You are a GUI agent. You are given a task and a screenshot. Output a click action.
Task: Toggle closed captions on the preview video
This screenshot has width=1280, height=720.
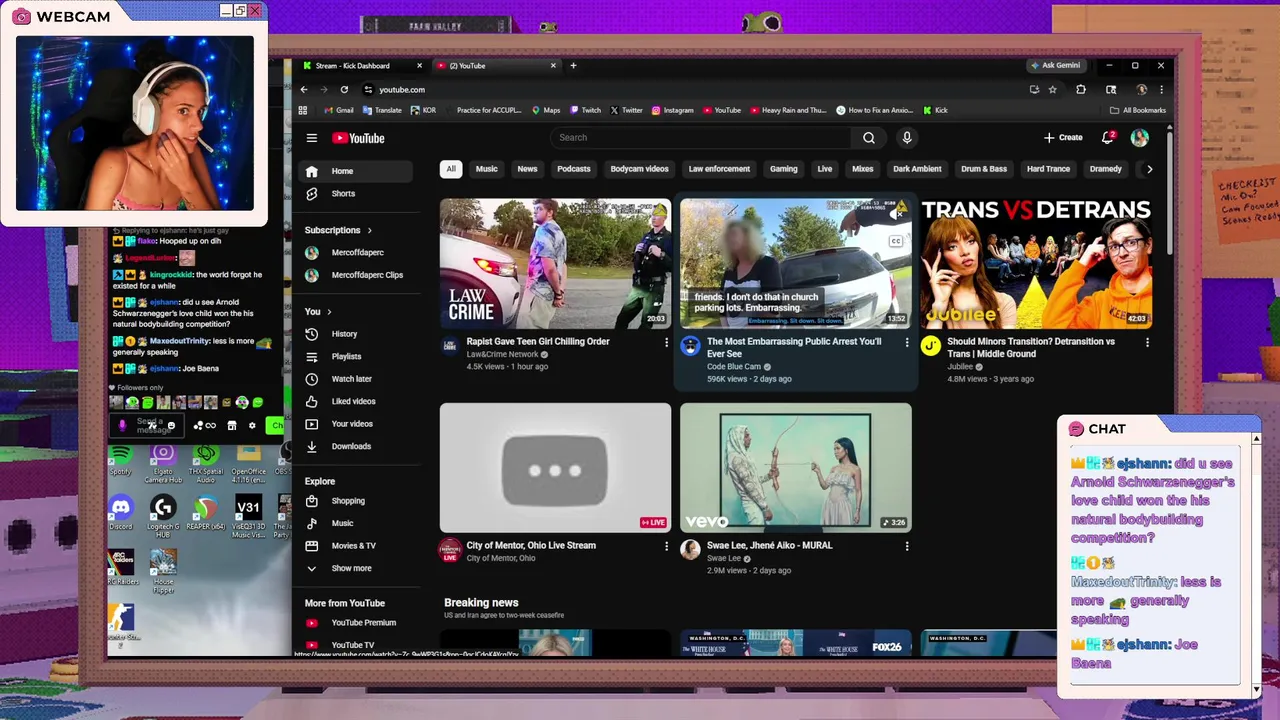896,241
